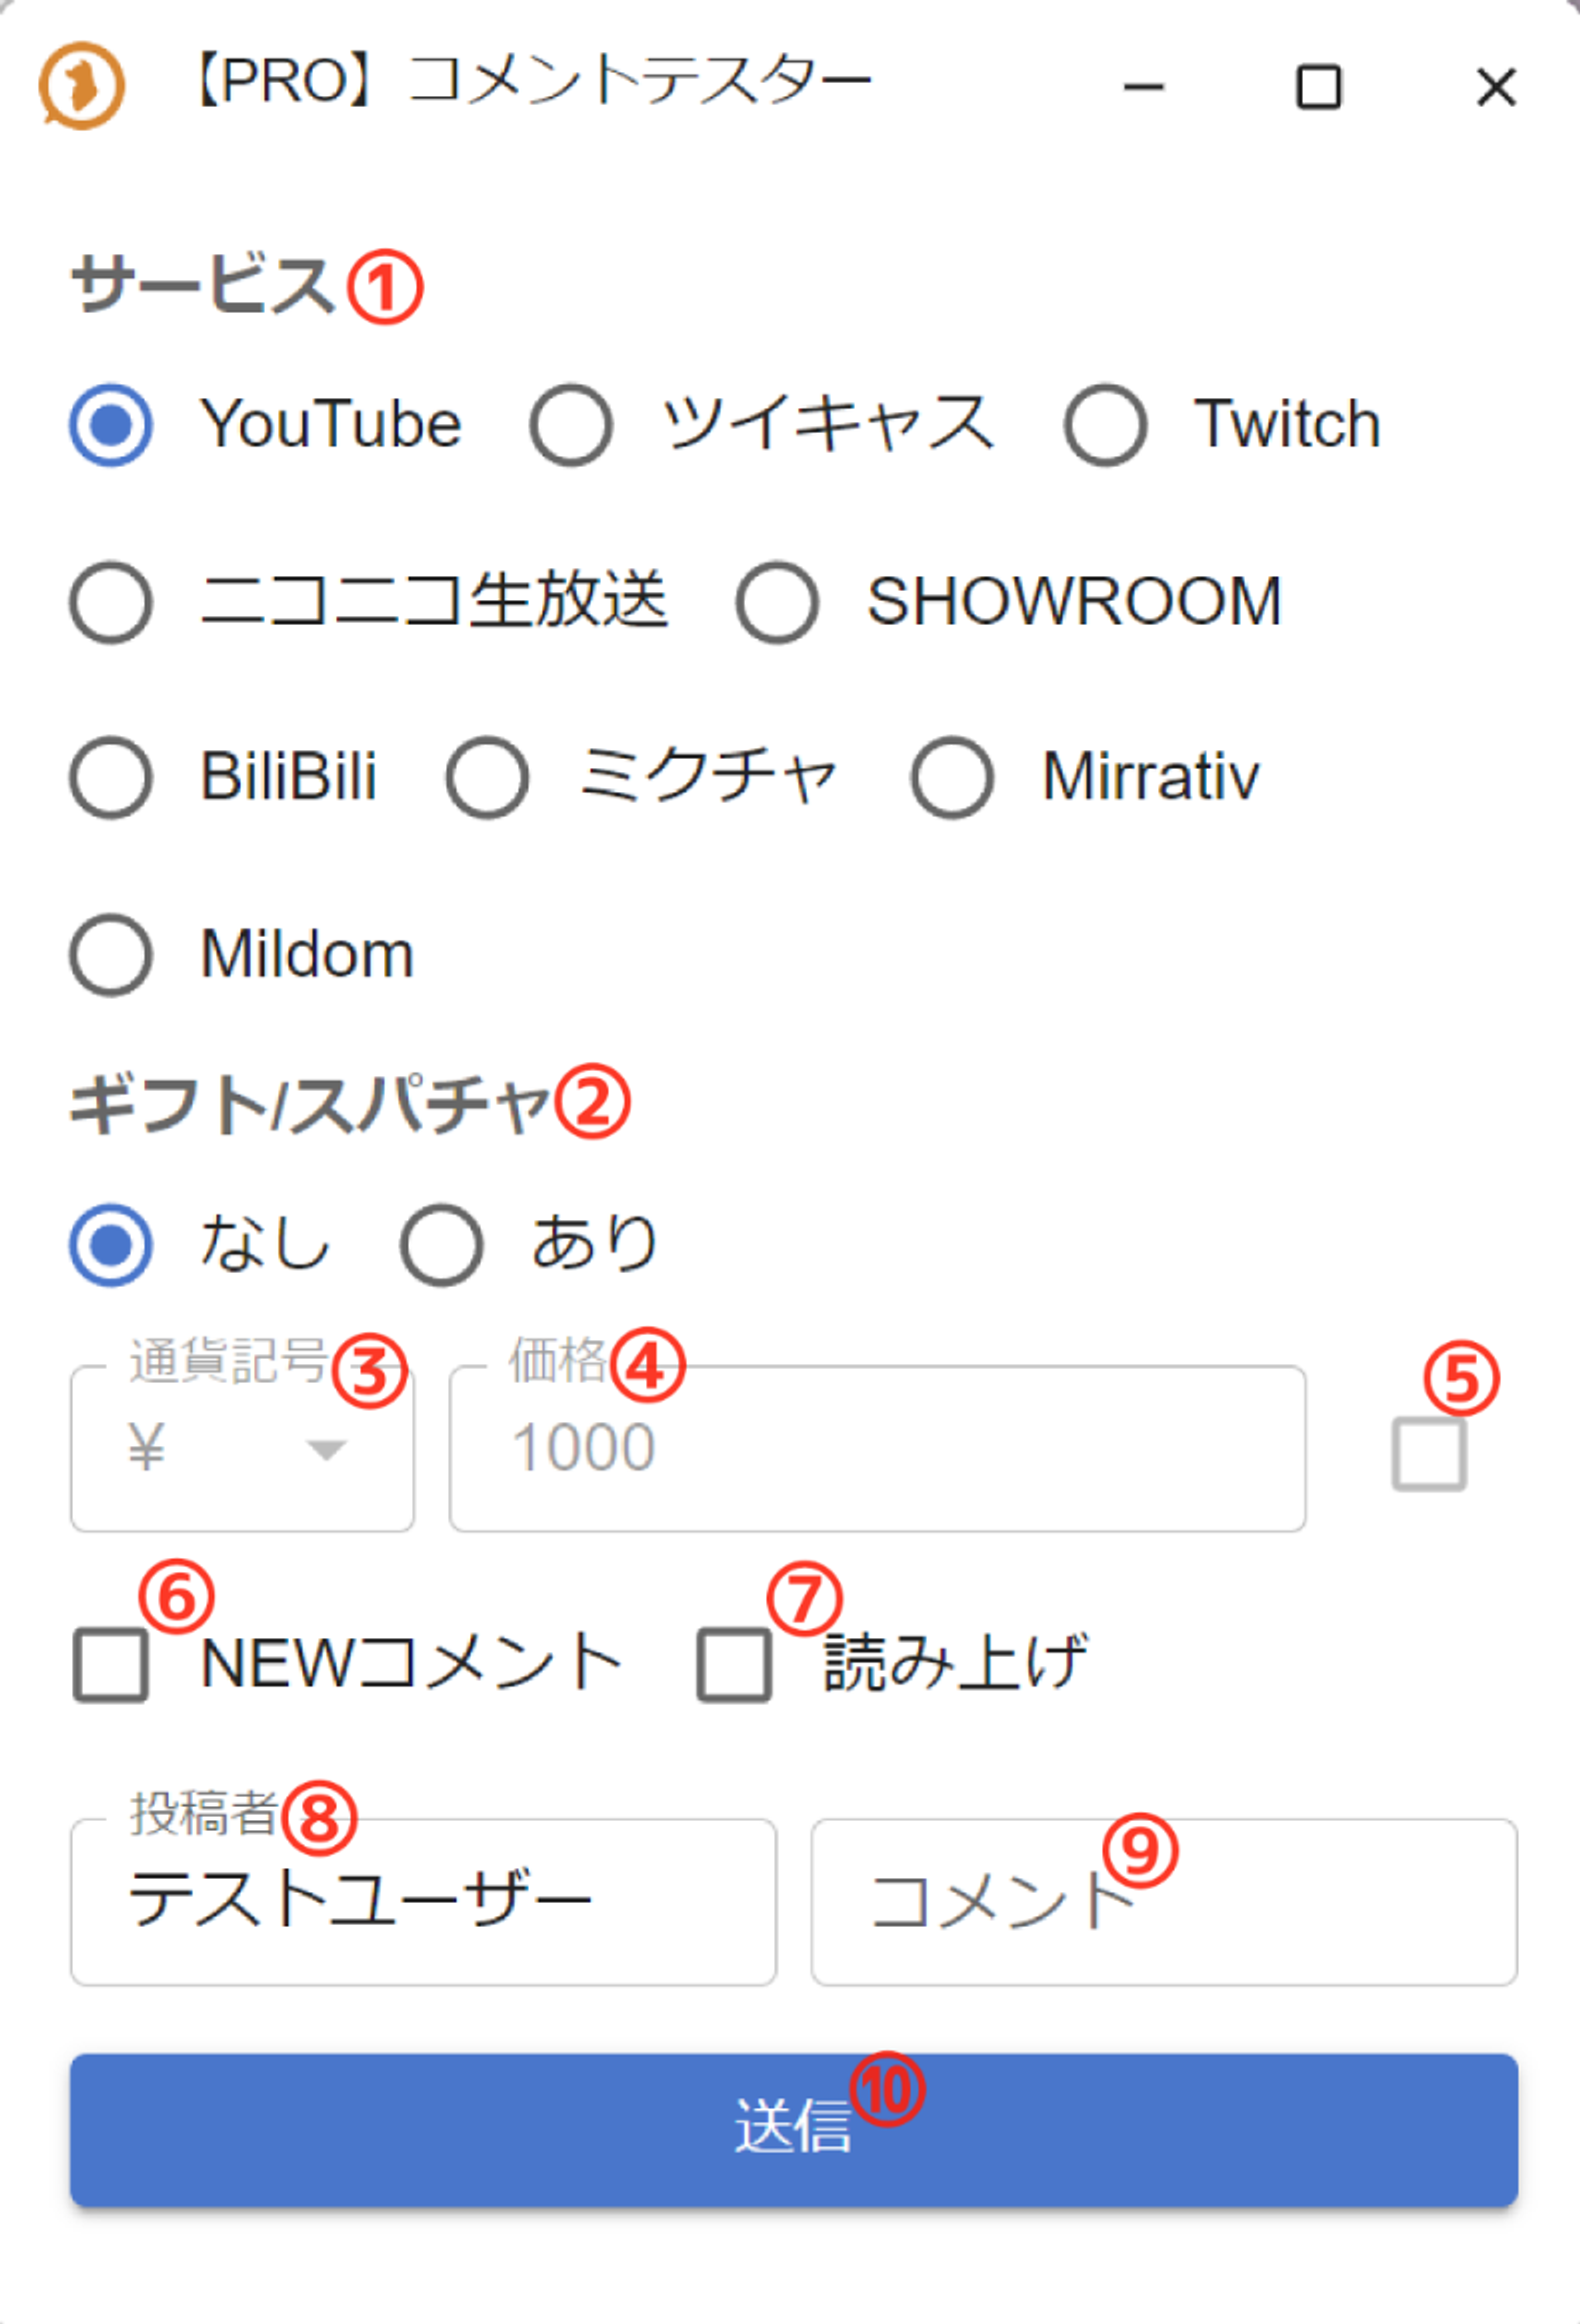Viewport: 1580px width, 2324px height.
Task: Switch service to Mirrativ
Action: click(x=952, y=778)
